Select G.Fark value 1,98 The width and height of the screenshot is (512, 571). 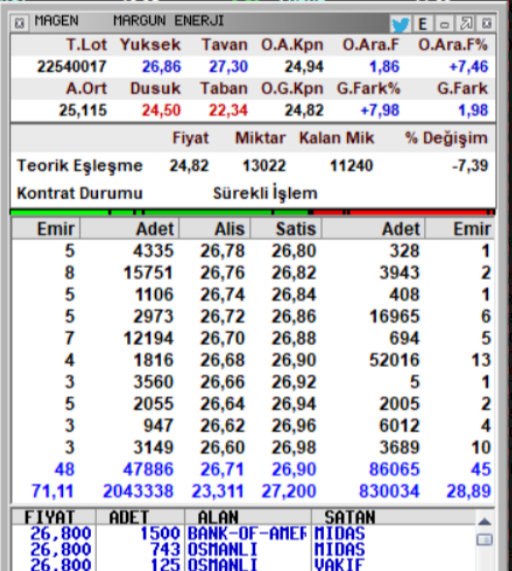pyautogui.click(x=473, y=110)
